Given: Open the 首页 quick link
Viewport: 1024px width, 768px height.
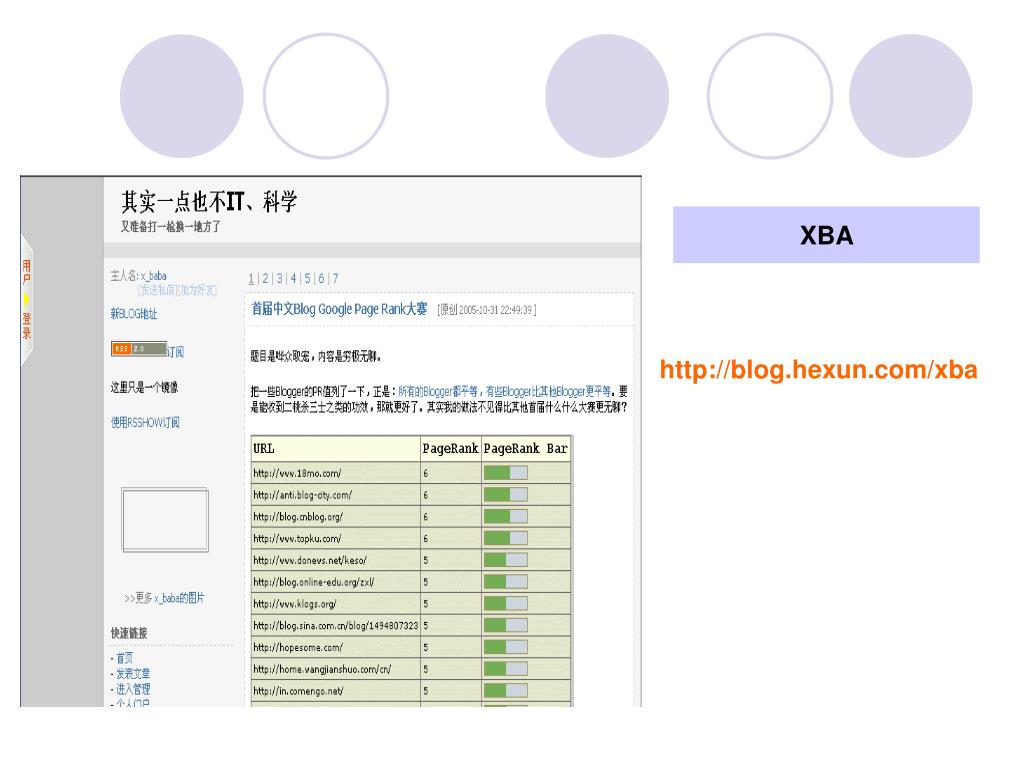Looking at the screenshot, I should (x=124, y=658).
